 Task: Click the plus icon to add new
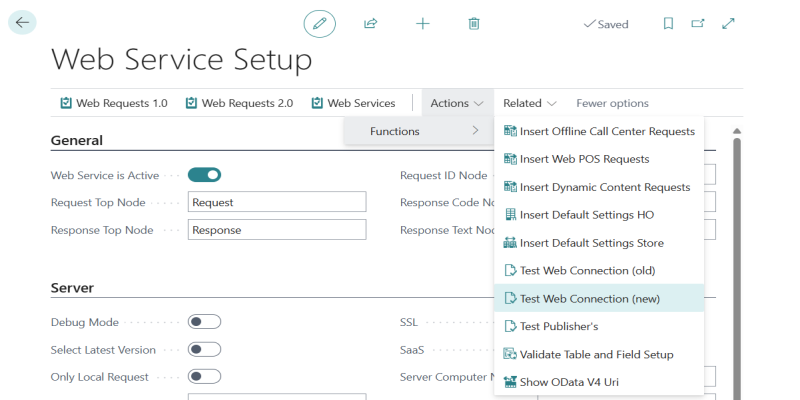(x=422, y=23)
